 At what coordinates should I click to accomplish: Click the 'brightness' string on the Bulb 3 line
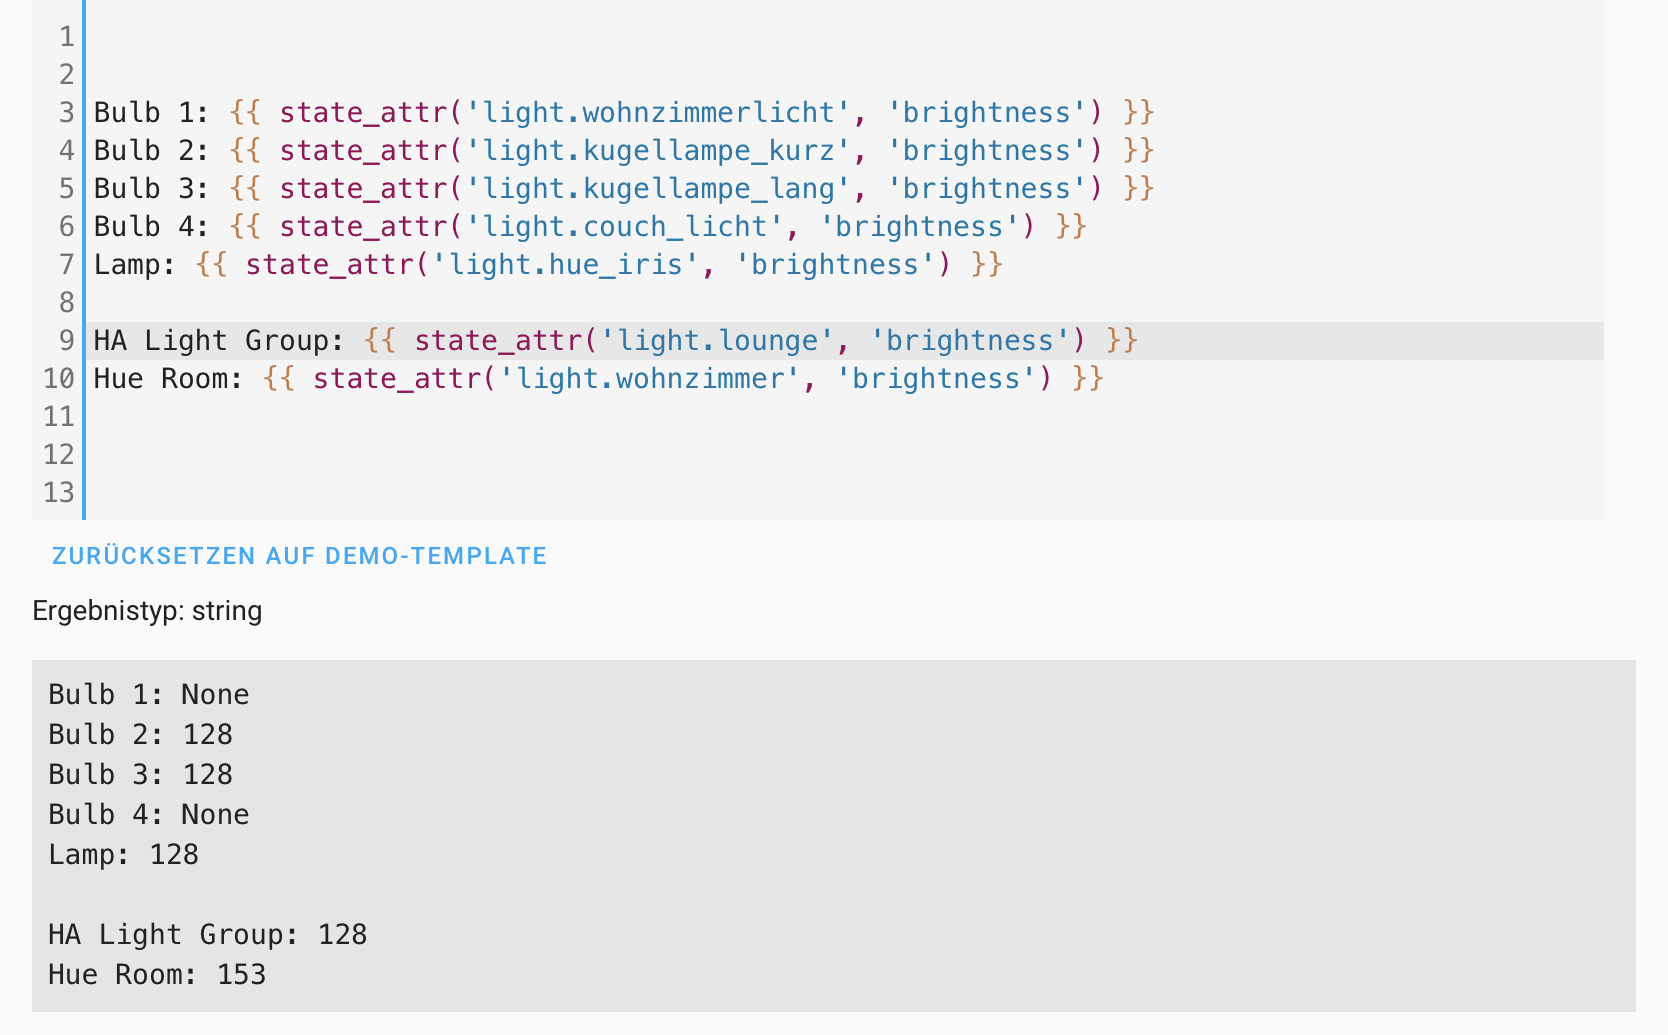tap(988, 188)
